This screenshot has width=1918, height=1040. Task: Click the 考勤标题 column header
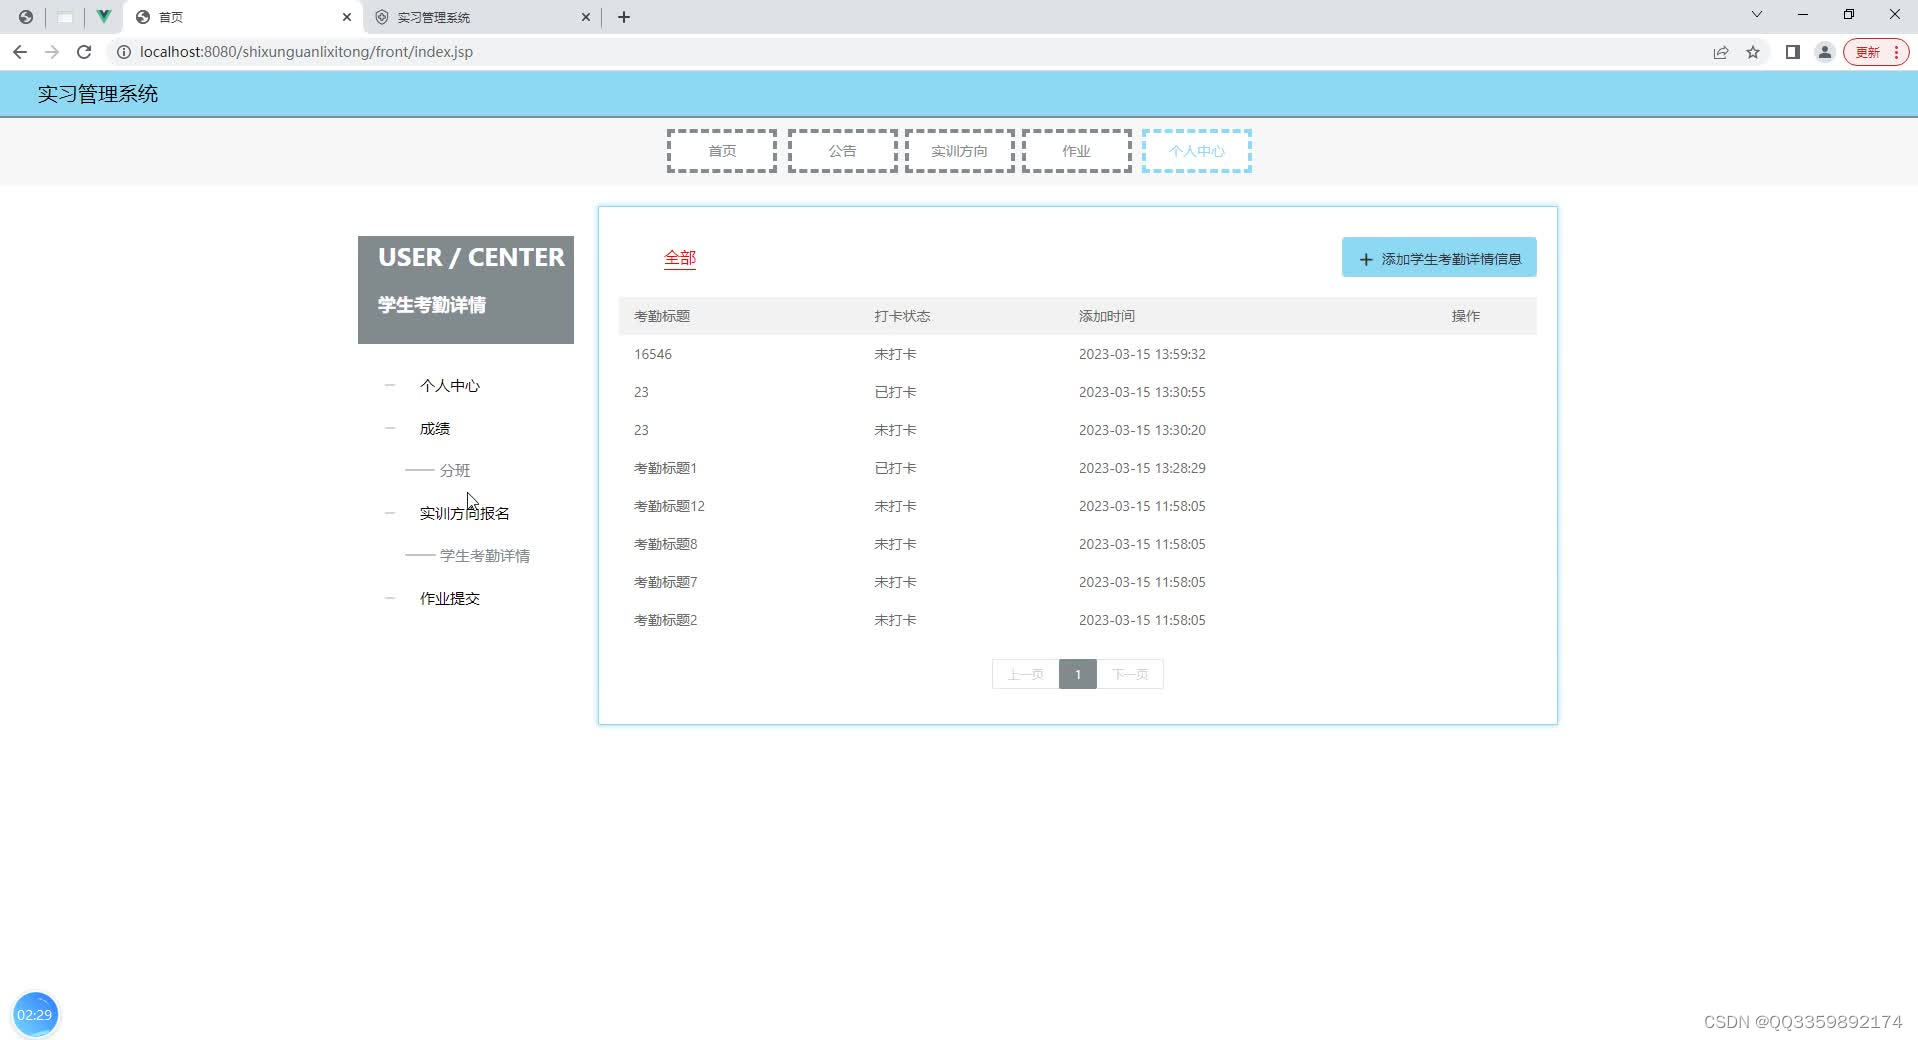[x=662, y=316]
